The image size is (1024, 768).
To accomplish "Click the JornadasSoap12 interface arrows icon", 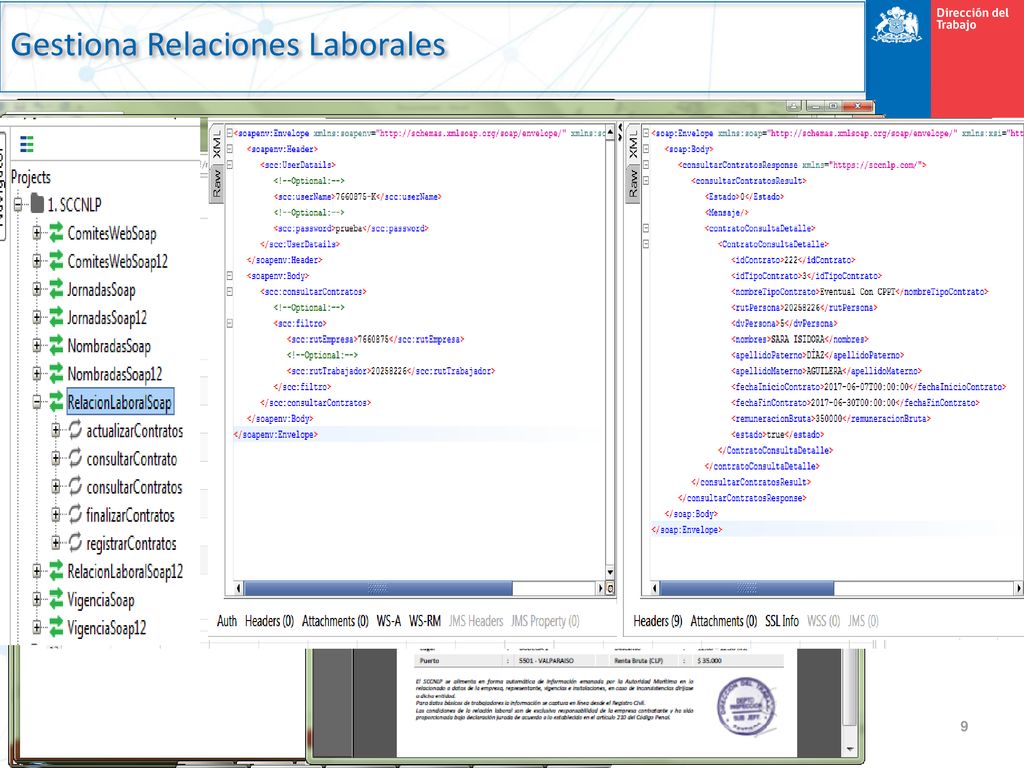I will (x=57, y=317).
